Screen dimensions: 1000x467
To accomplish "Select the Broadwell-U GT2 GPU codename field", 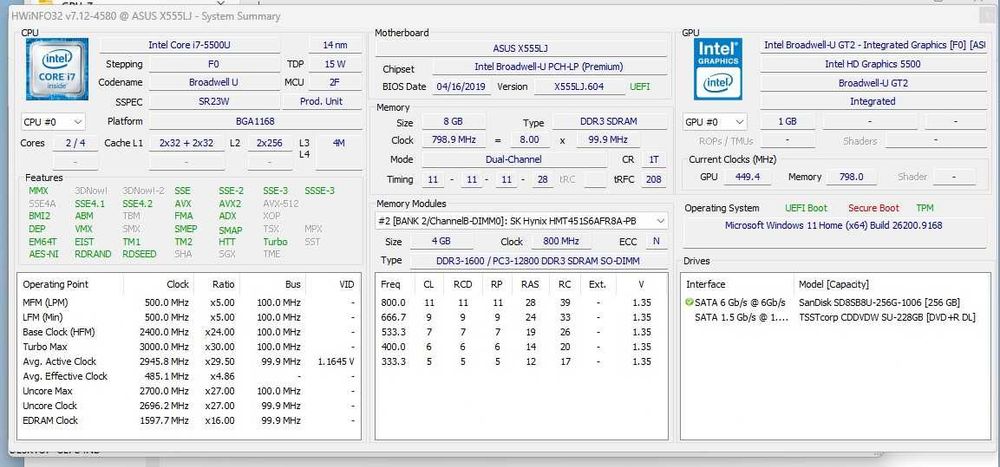I will click(x=872, y=83).
